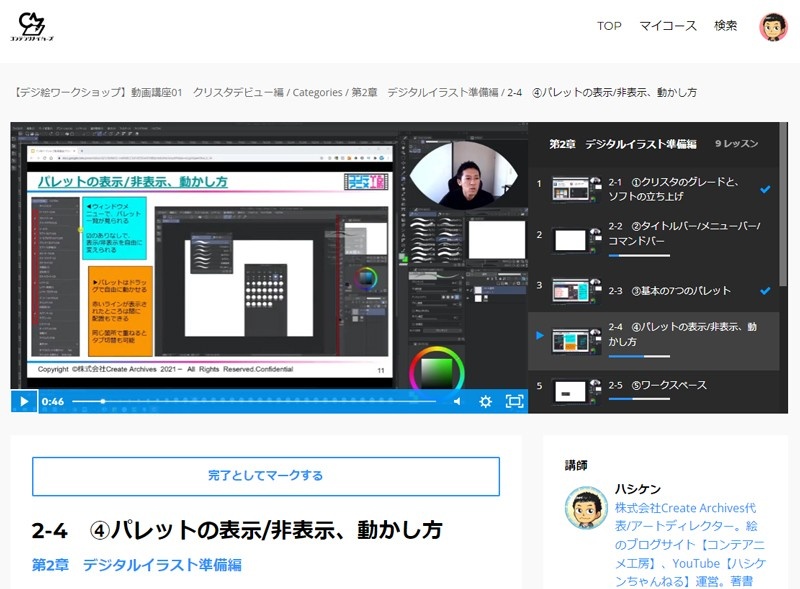Image resolution: width=800 pixels, height=589 pixels.
Task: Click the presenter webcam overlay in video
Action: (463, 175)
